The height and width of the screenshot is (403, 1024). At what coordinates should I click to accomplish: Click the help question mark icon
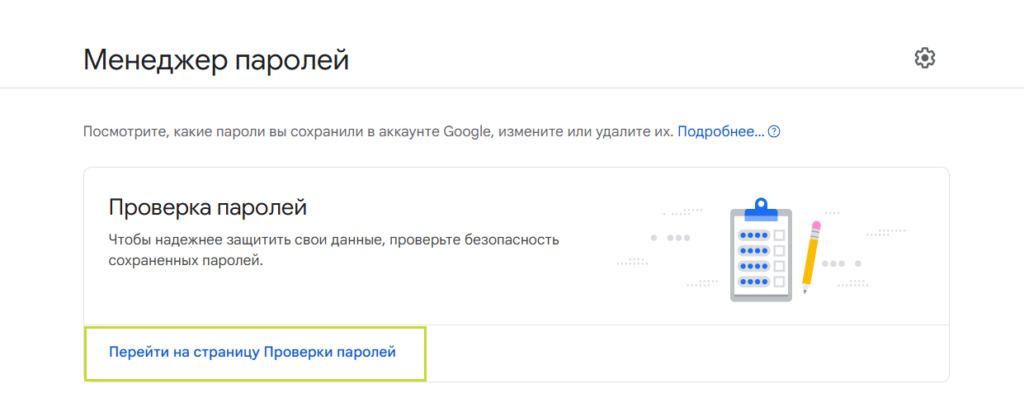773,132
